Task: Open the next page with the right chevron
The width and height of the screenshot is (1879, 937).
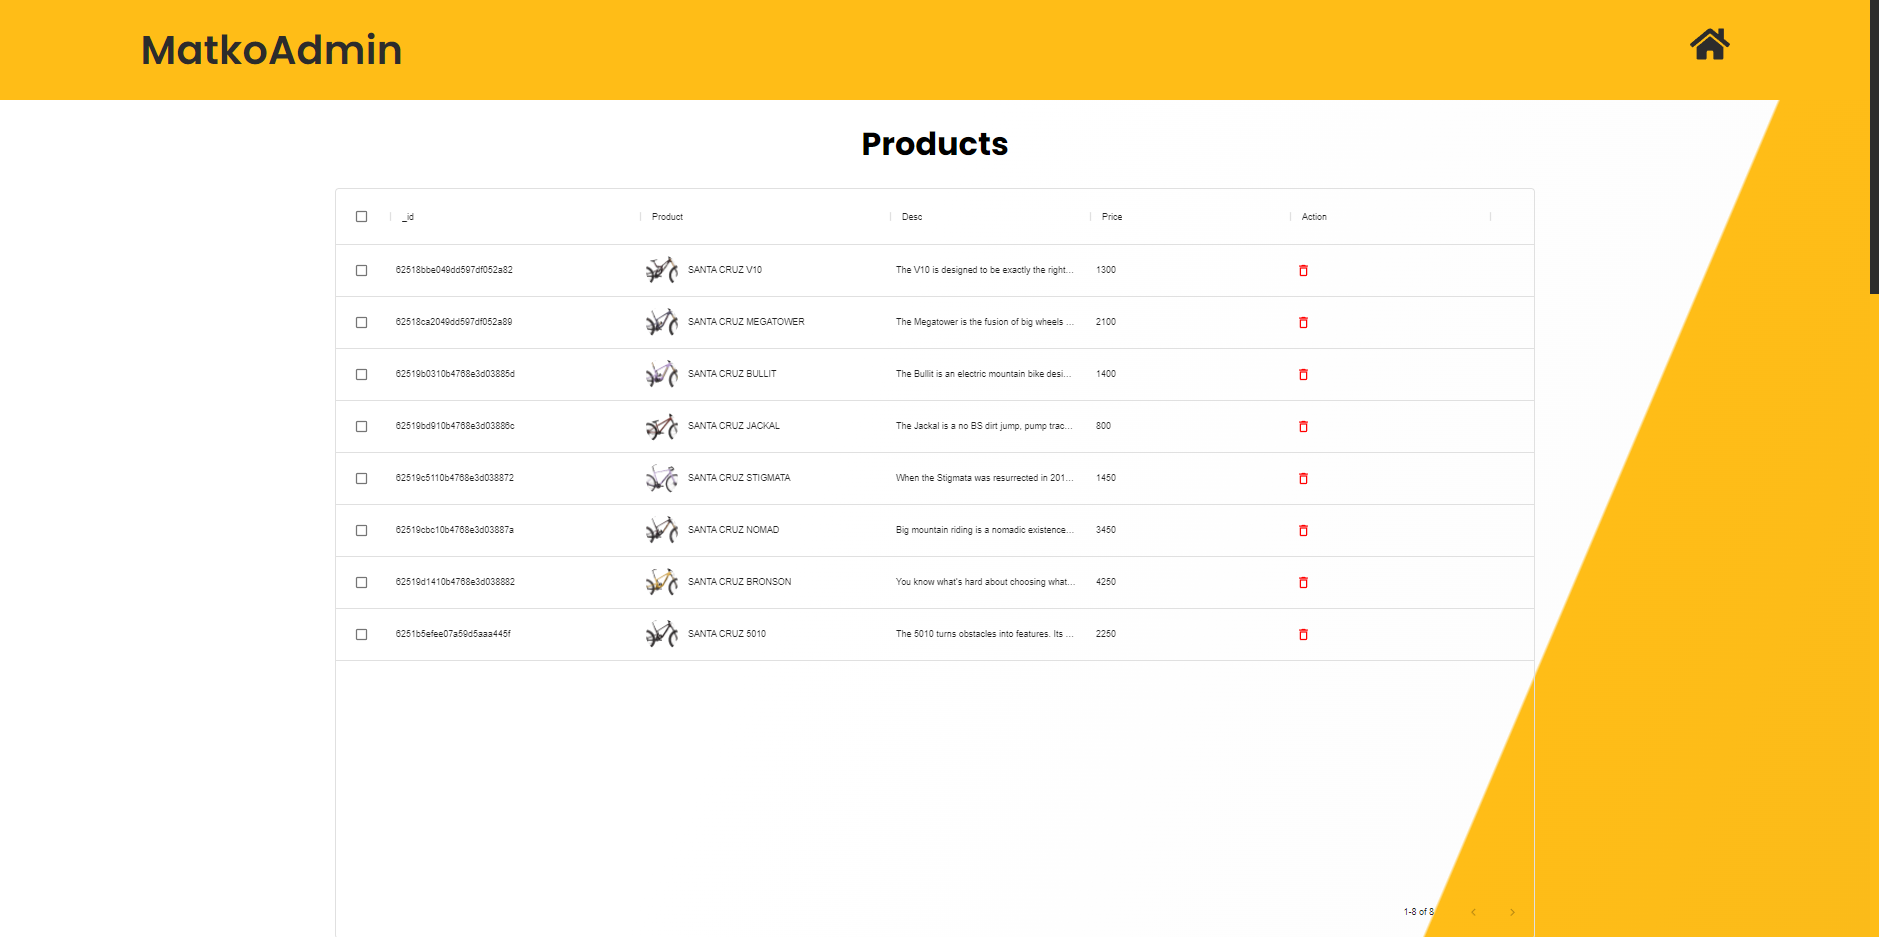Action: pyautogui.click(x=1512, y=911)
